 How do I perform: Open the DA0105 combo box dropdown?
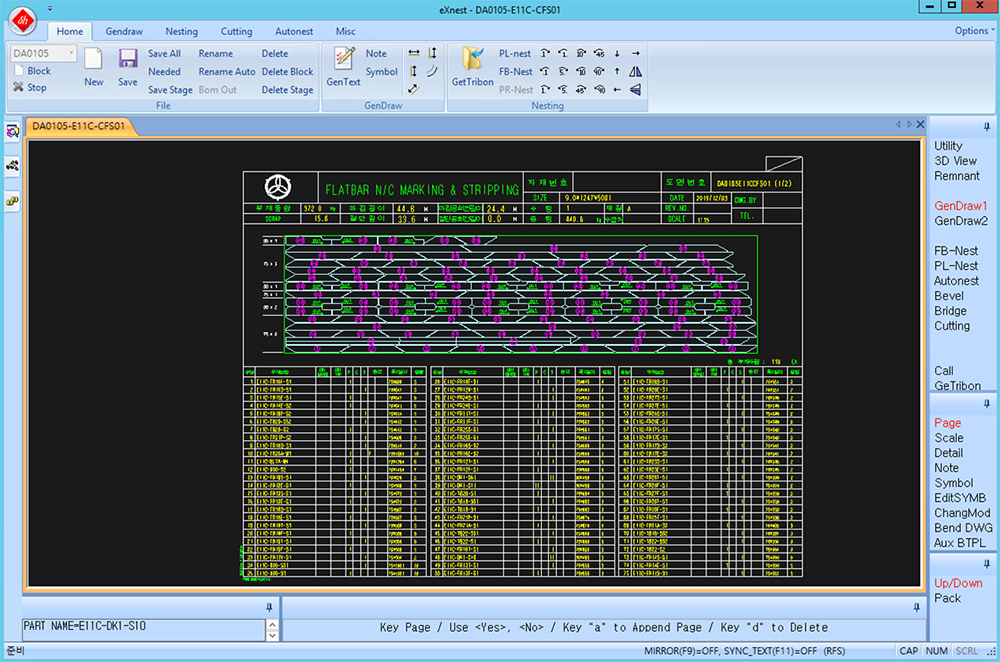coord(72,53)
